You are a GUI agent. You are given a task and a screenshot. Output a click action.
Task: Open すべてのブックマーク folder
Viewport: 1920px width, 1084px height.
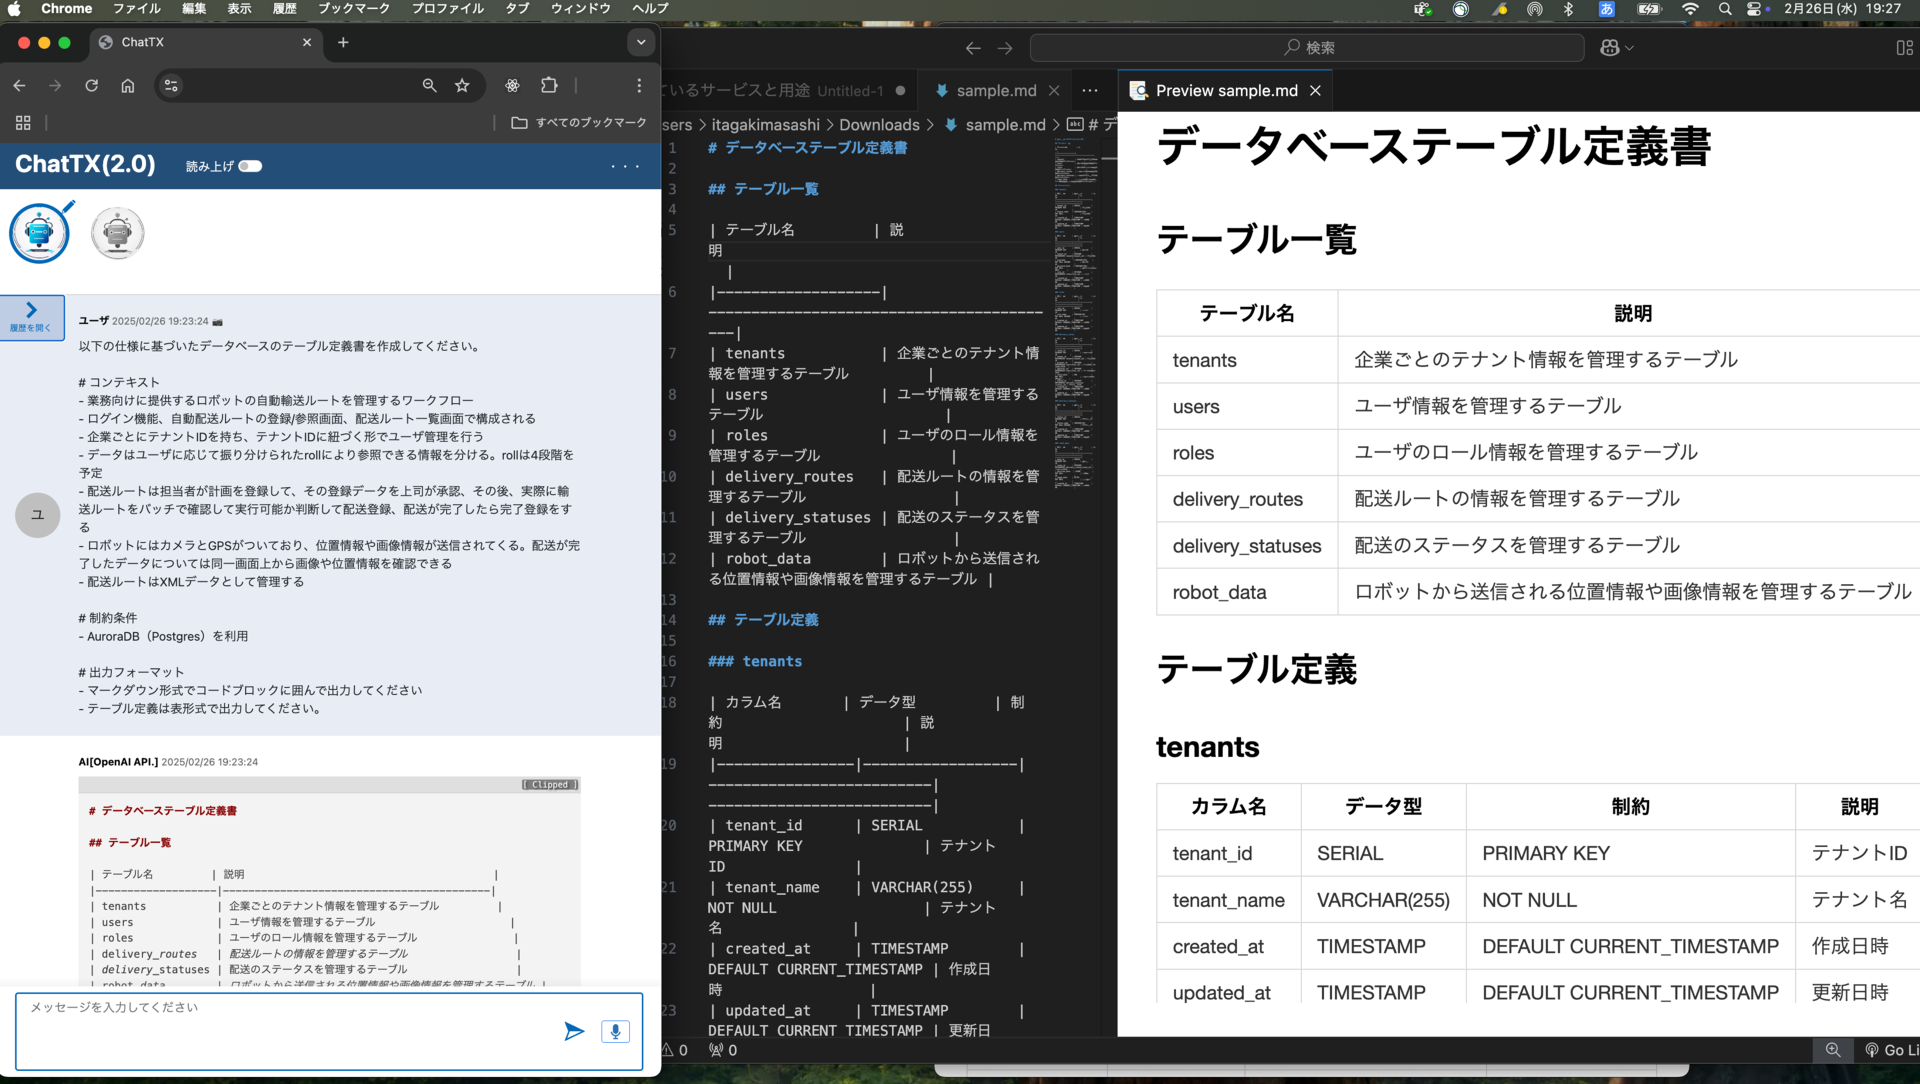pos(579,122)
